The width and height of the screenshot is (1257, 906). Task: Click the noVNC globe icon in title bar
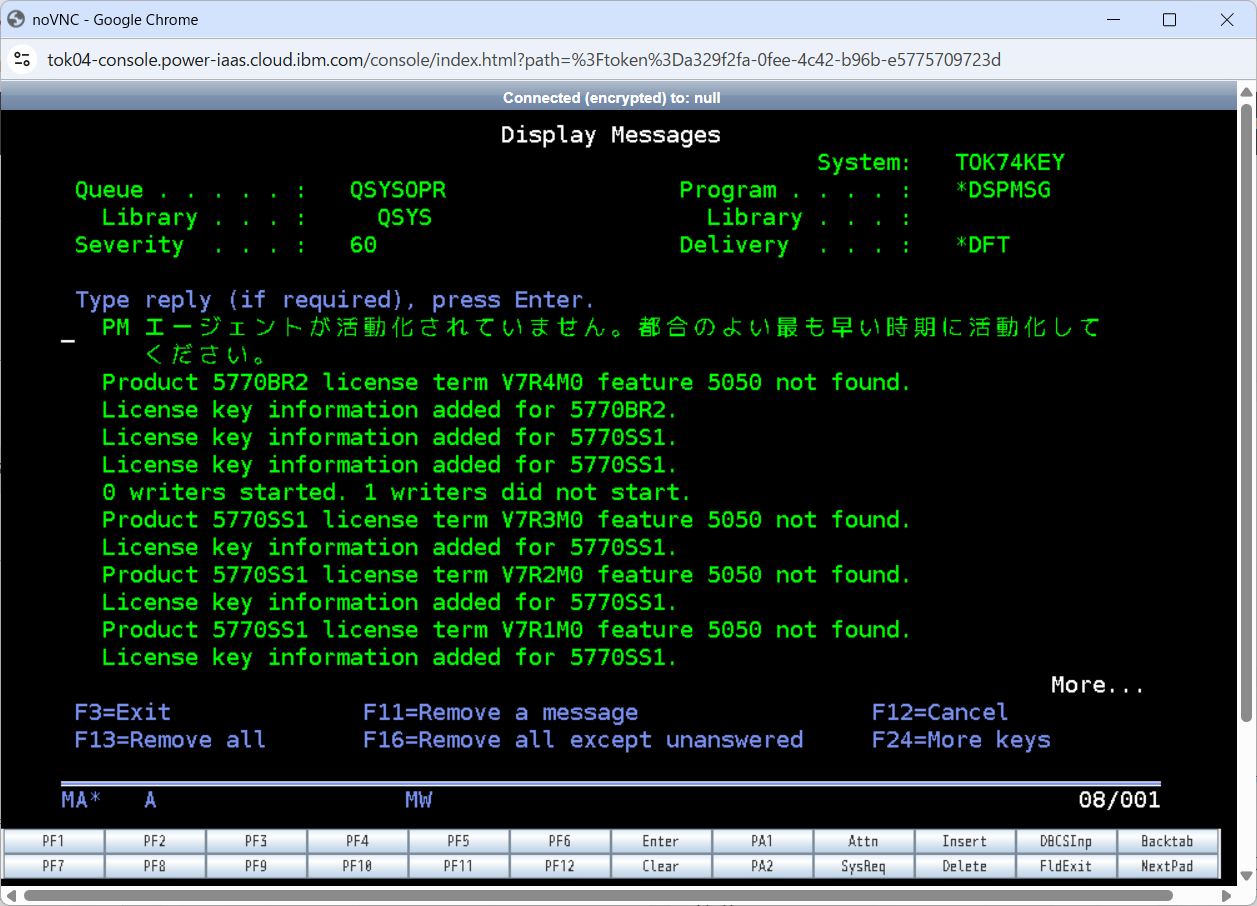[x=16, y=19]
